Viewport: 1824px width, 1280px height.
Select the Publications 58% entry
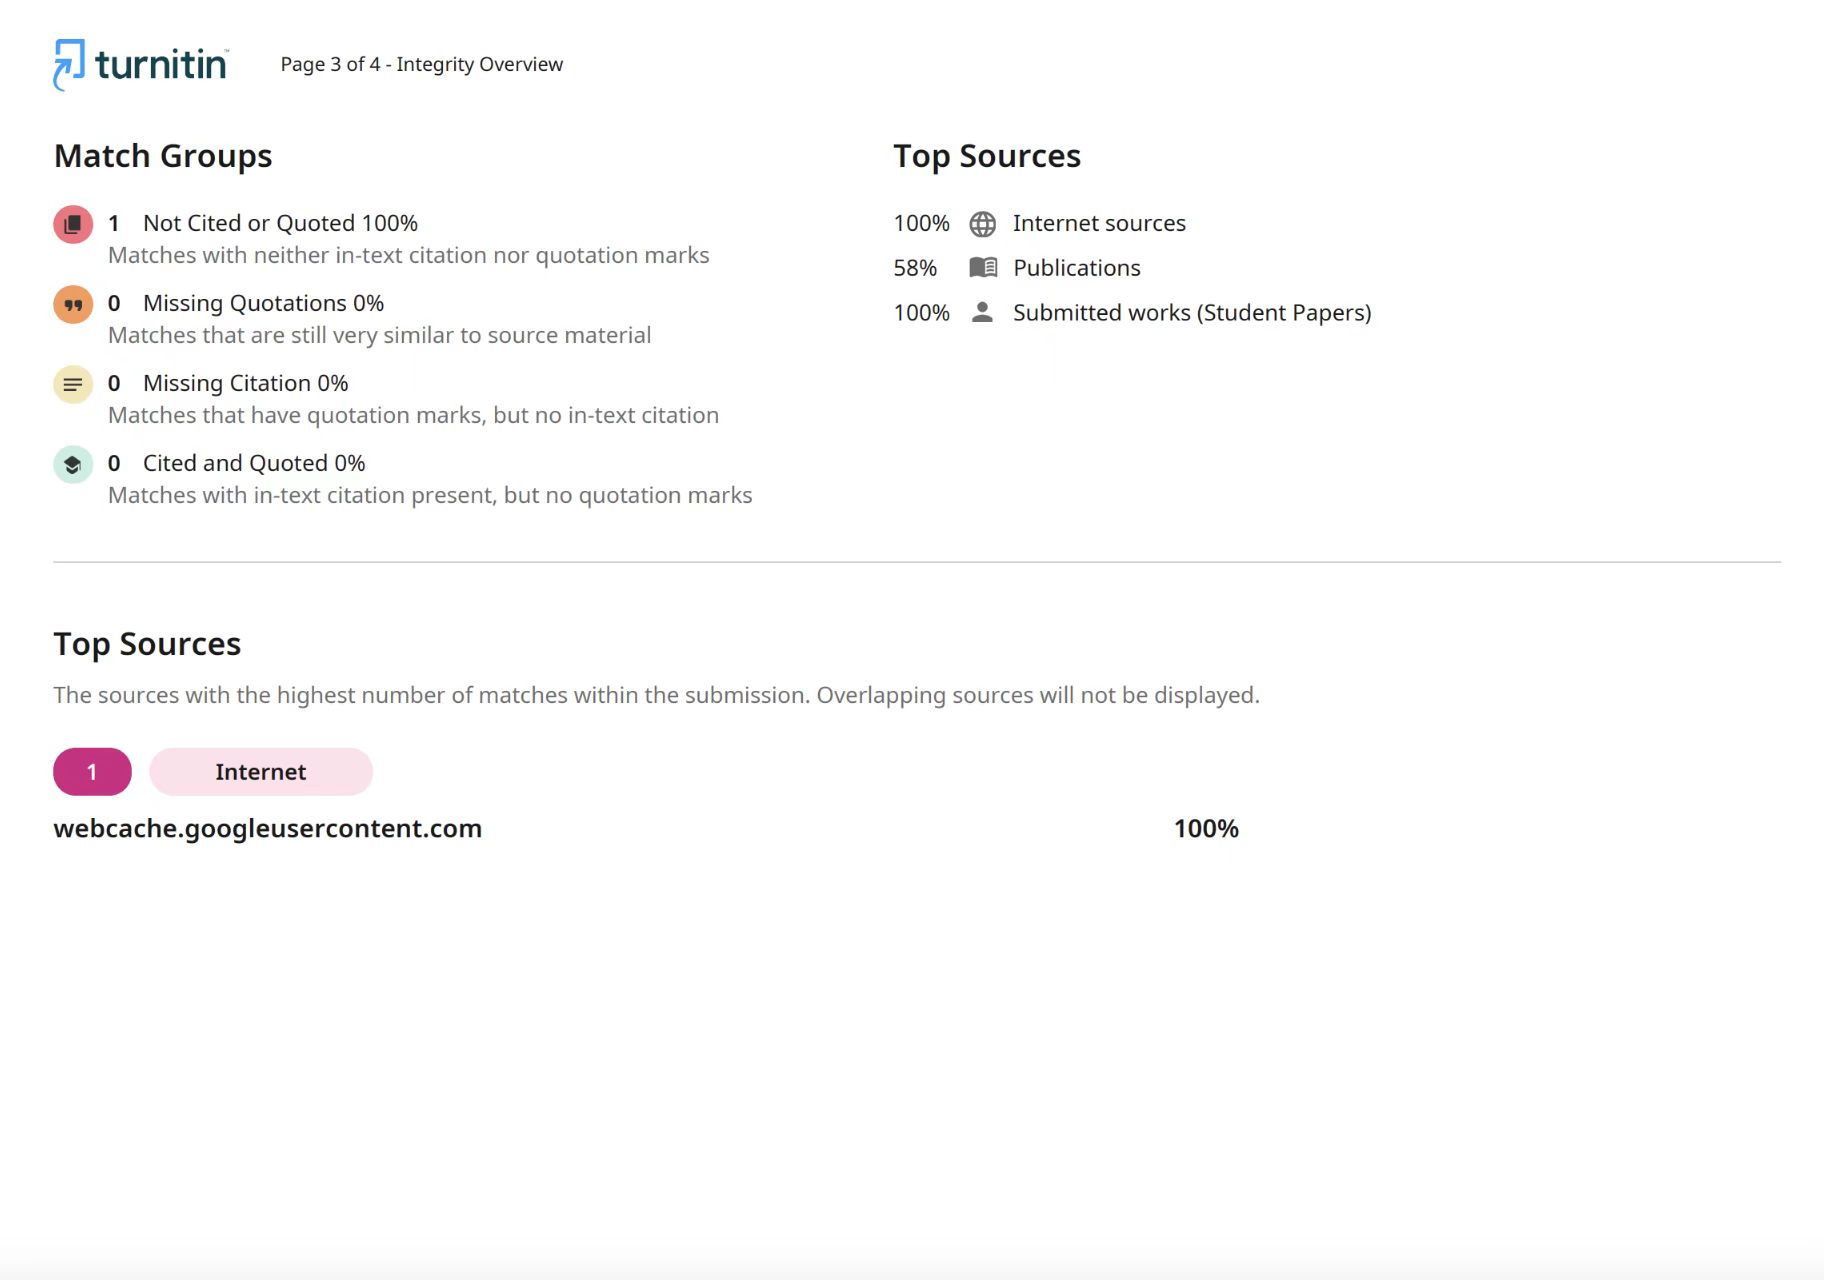pyautogui.click(x=1017, y=268)
